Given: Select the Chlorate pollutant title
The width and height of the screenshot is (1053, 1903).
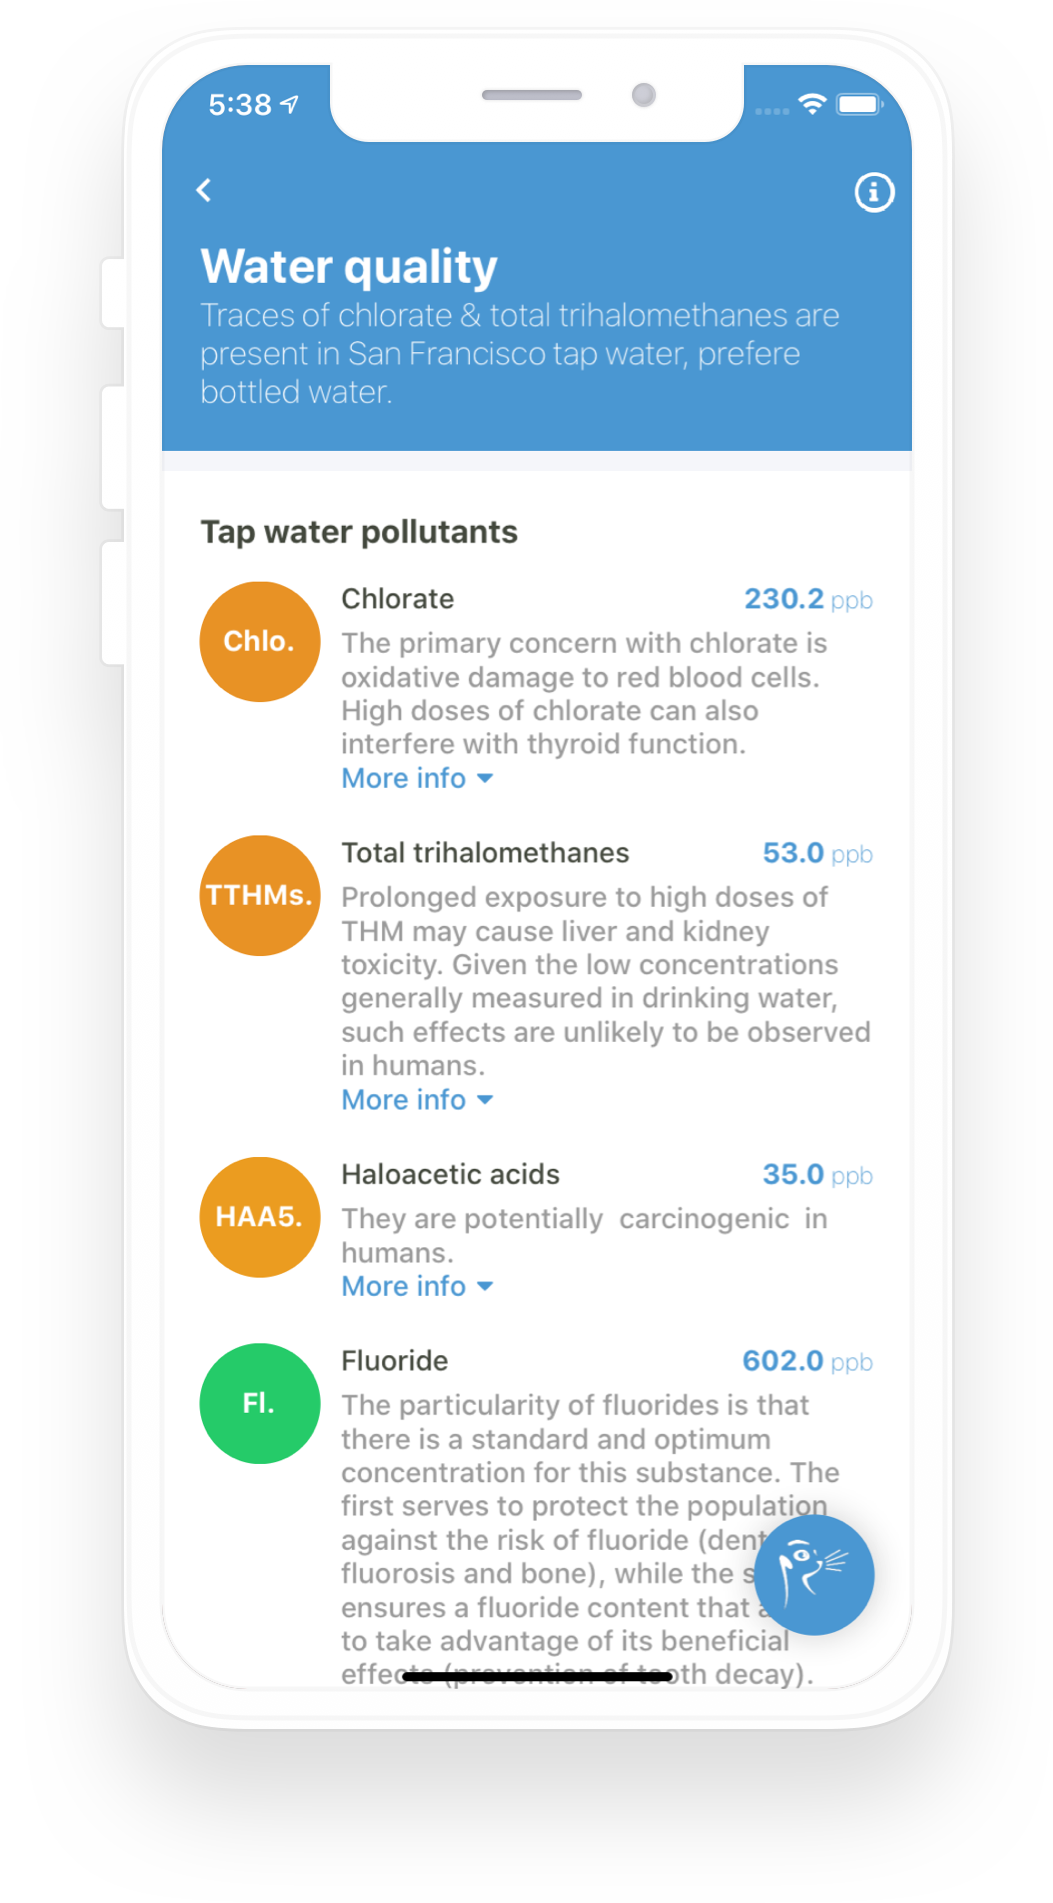Looking at the screenshot, I should (x=398, y=599).
